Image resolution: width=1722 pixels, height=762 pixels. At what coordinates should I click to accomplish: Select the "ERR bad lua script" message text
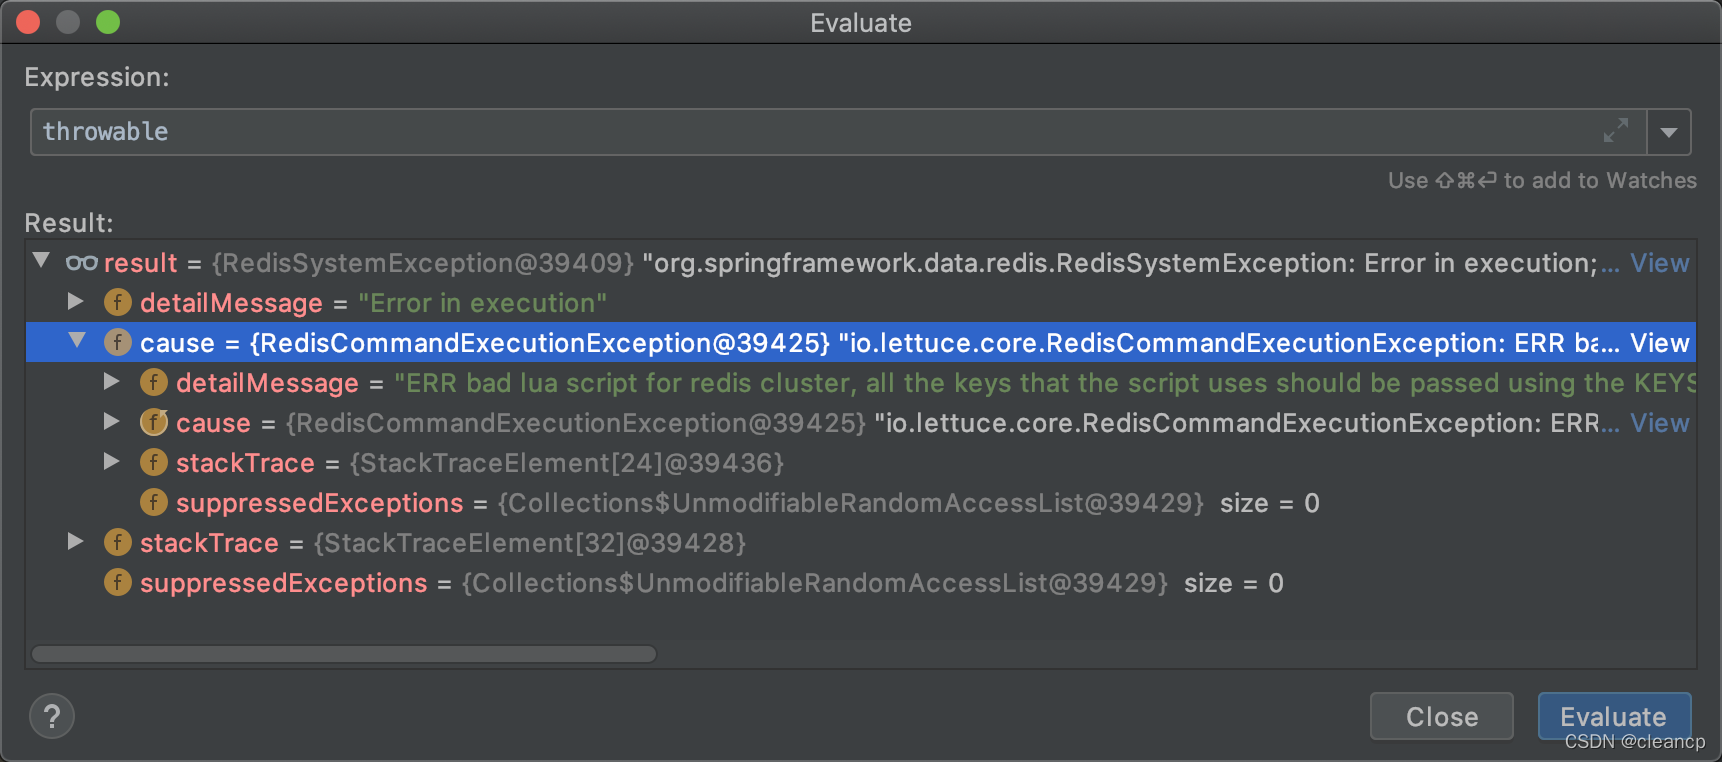(1045, 383)
